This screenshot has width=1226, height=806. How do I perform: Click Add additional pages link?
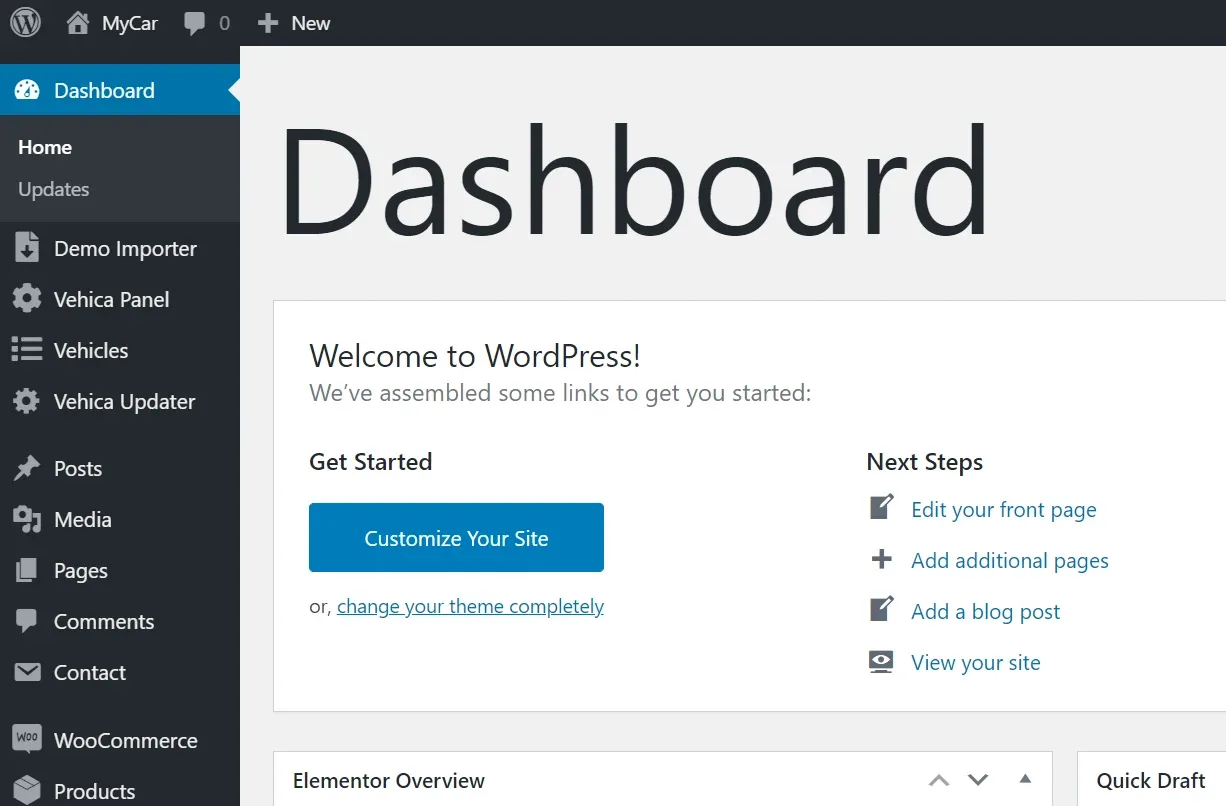click(1010, 561)
